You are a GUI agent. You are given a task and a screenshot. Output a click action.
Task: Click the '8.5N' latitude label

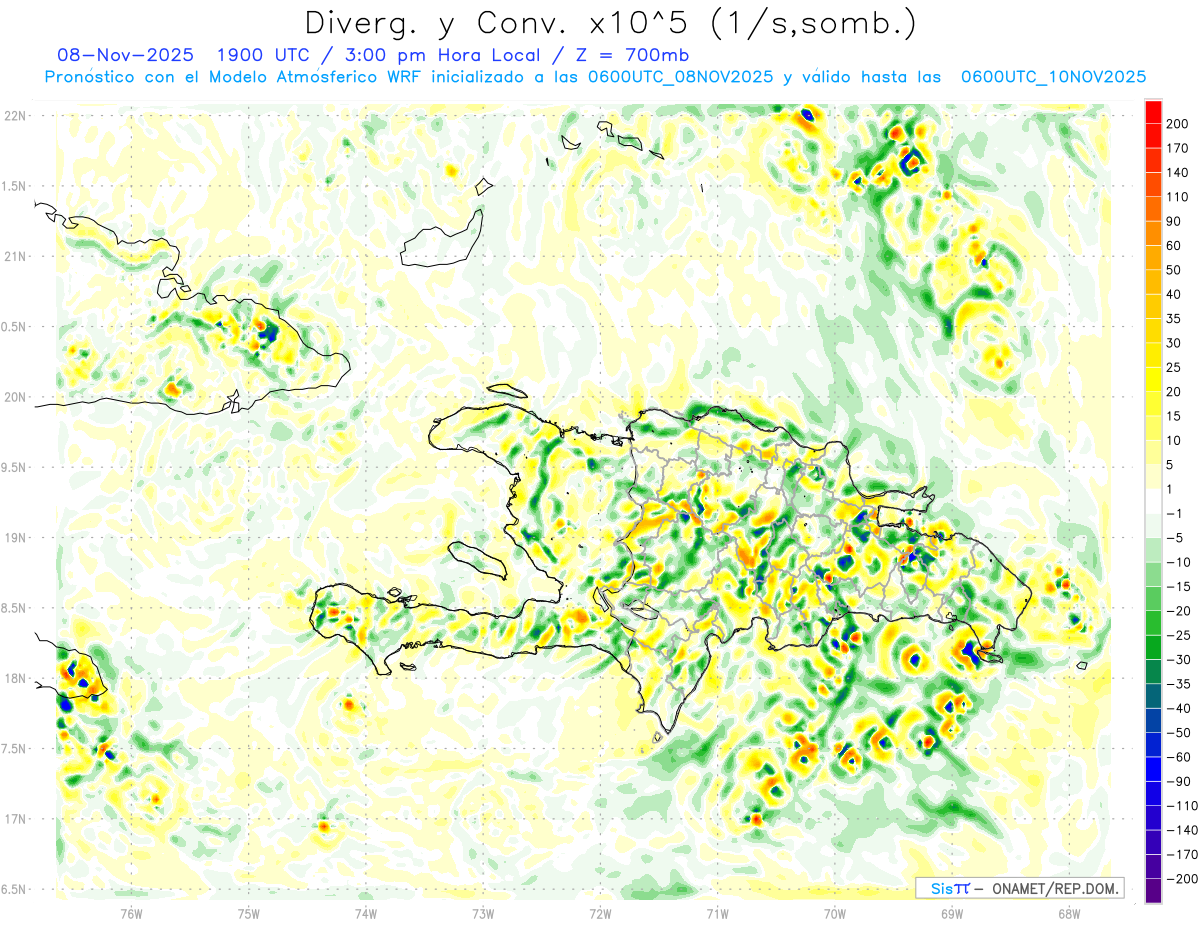(x=14, y=608)
